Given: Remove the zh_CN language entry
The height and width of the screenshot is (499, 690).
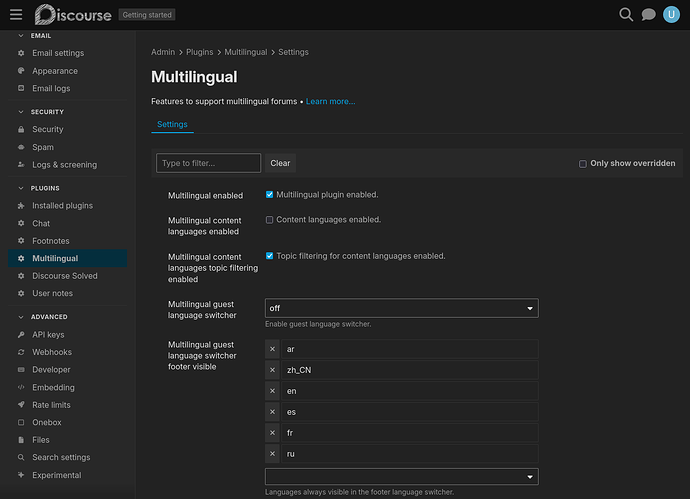Looking at the screenshot, I should click(x=272, y=370).
